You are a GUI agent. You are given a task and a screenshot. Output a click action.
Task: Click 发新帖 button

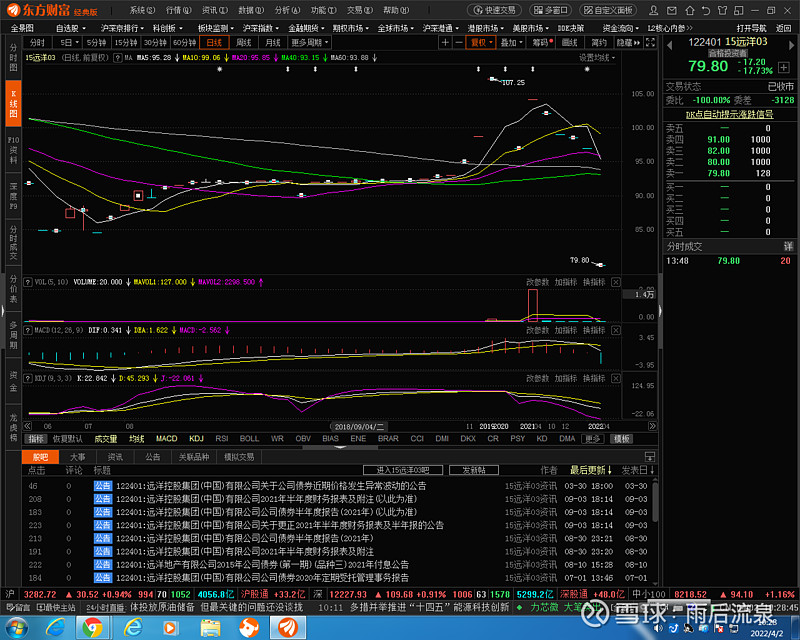(473, 470)
